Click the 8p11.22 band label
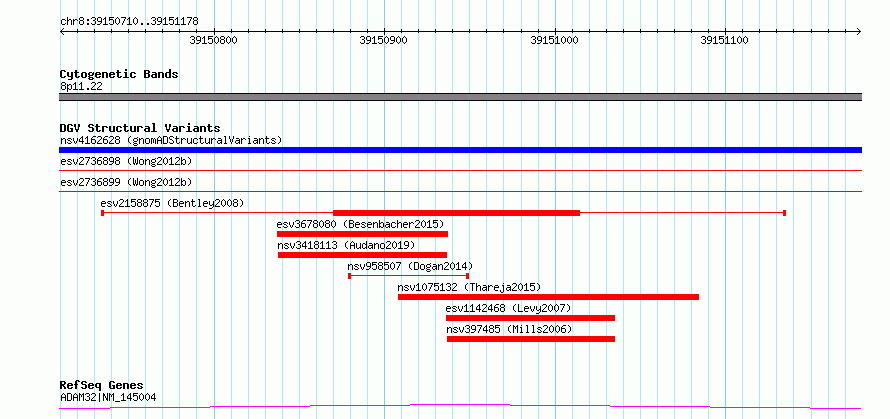The image size is (890, 419). coord(81,87)
